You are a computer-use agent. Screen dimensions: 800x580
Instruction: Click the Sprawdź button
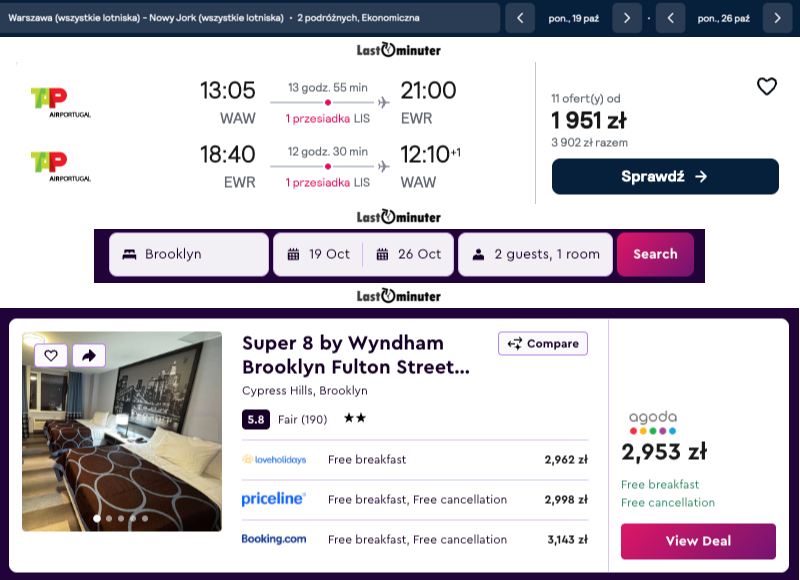pos(665,176)
